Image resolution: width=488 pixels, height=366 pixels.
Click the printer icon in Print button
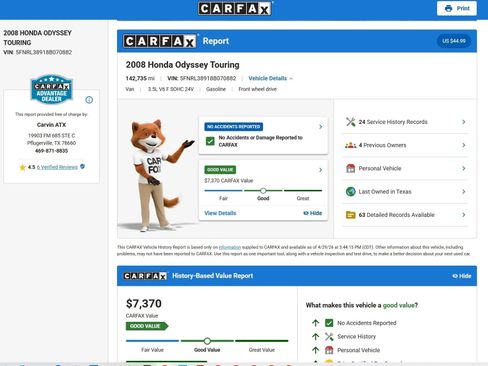click(449, 8)
